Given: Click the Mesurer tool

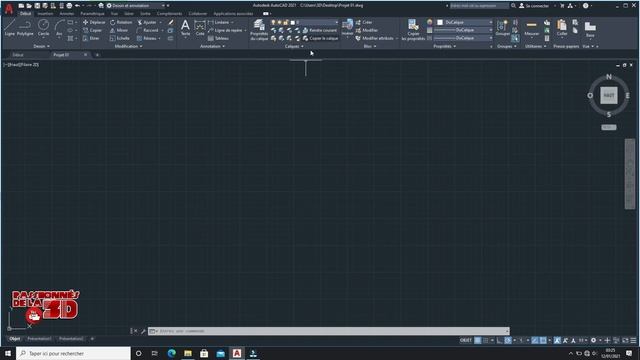Looking at the screenshot, I should pyautogui.click(x=531, y=28).
